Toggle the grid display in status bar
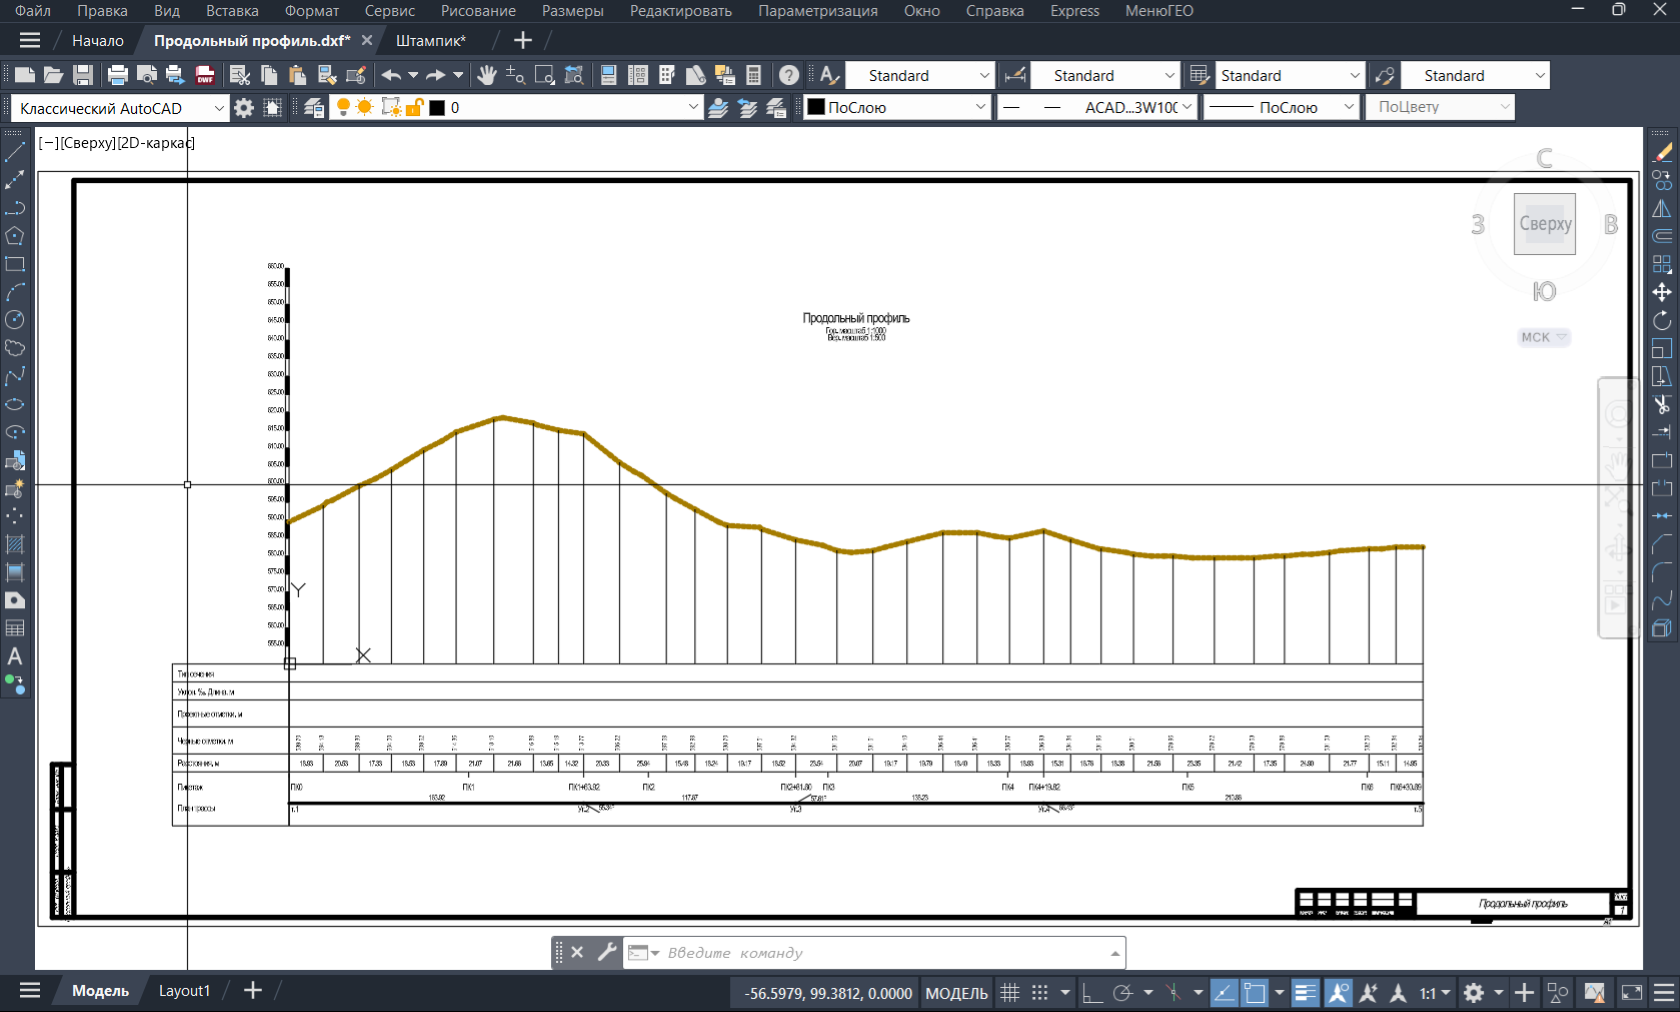The height and width of the screenshot is (1012, 1680). click(x=1010, y=993)
